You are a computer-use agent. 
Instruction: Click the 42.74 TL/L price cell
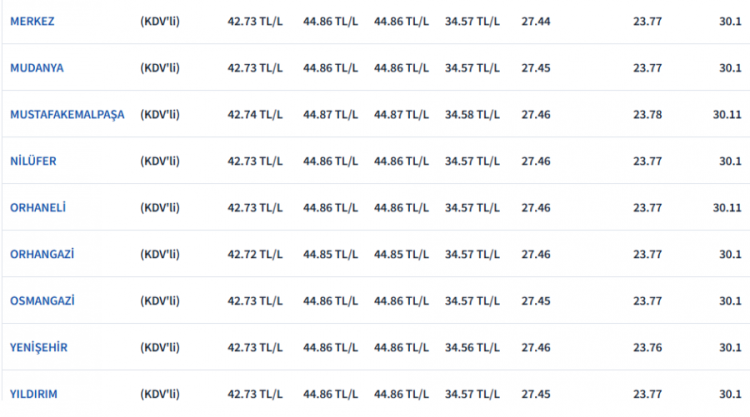(255, 114)
